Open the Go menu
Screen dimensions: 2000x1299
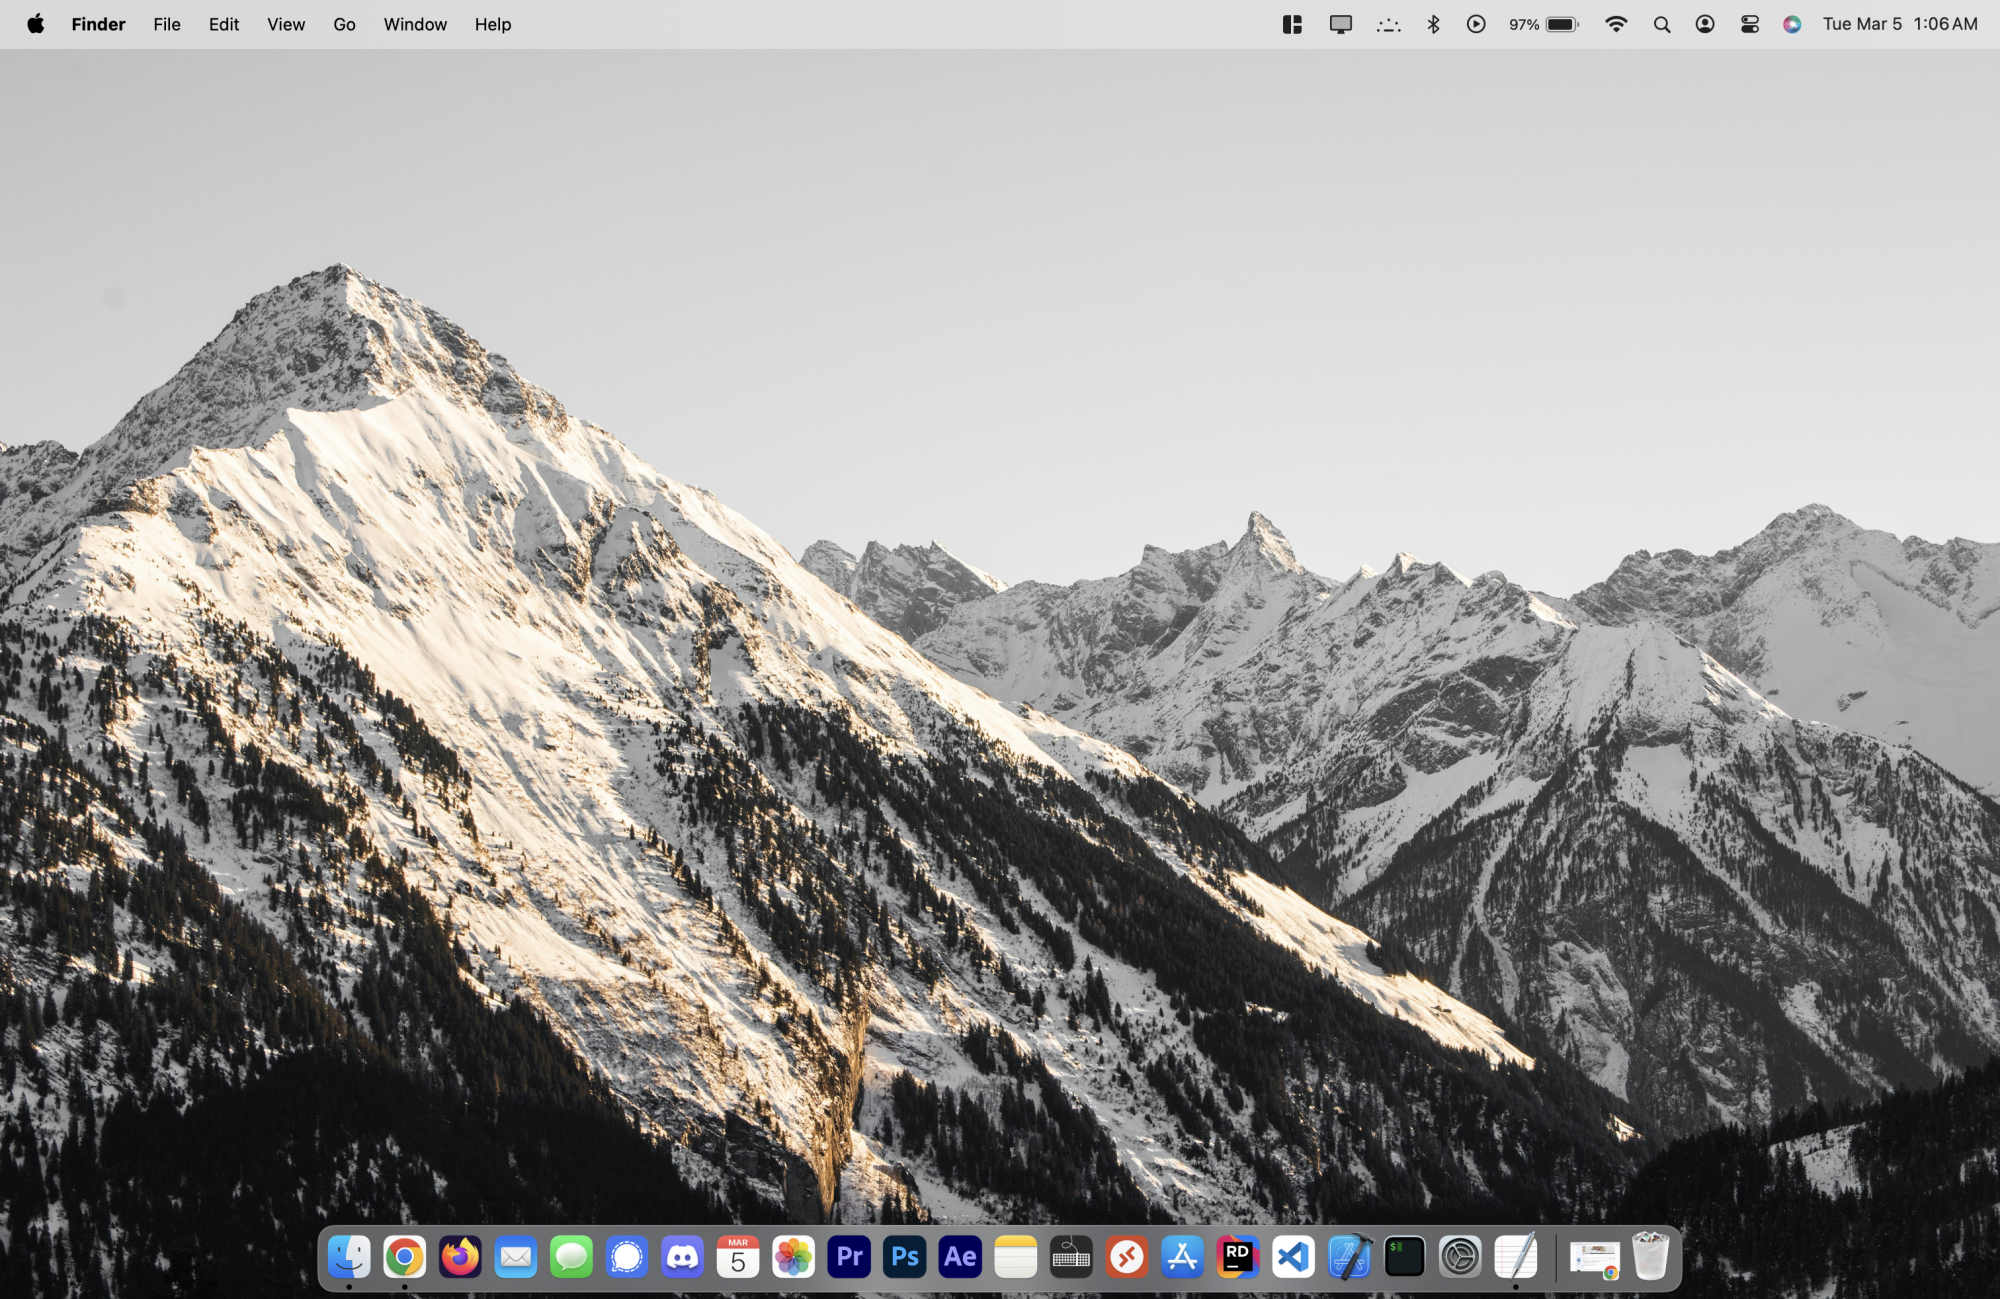pos(344,24)
